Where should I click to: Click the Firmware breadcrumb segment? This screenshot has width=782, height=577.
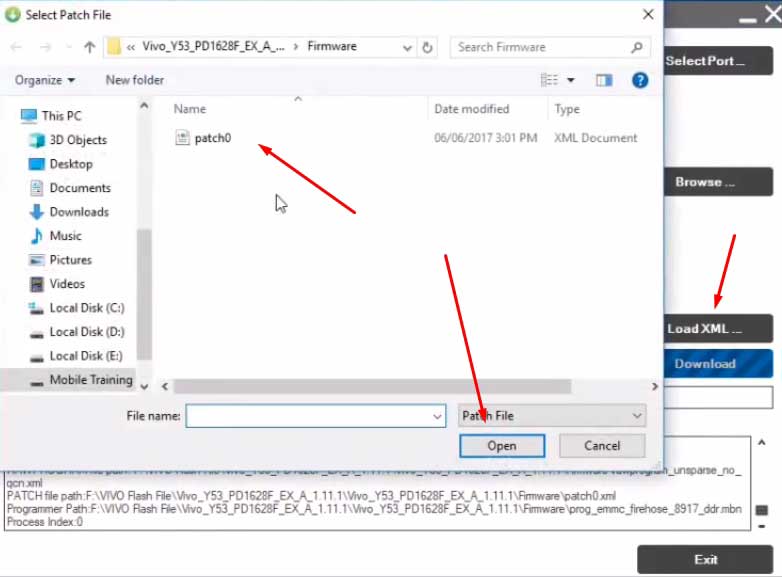point(332,46)
